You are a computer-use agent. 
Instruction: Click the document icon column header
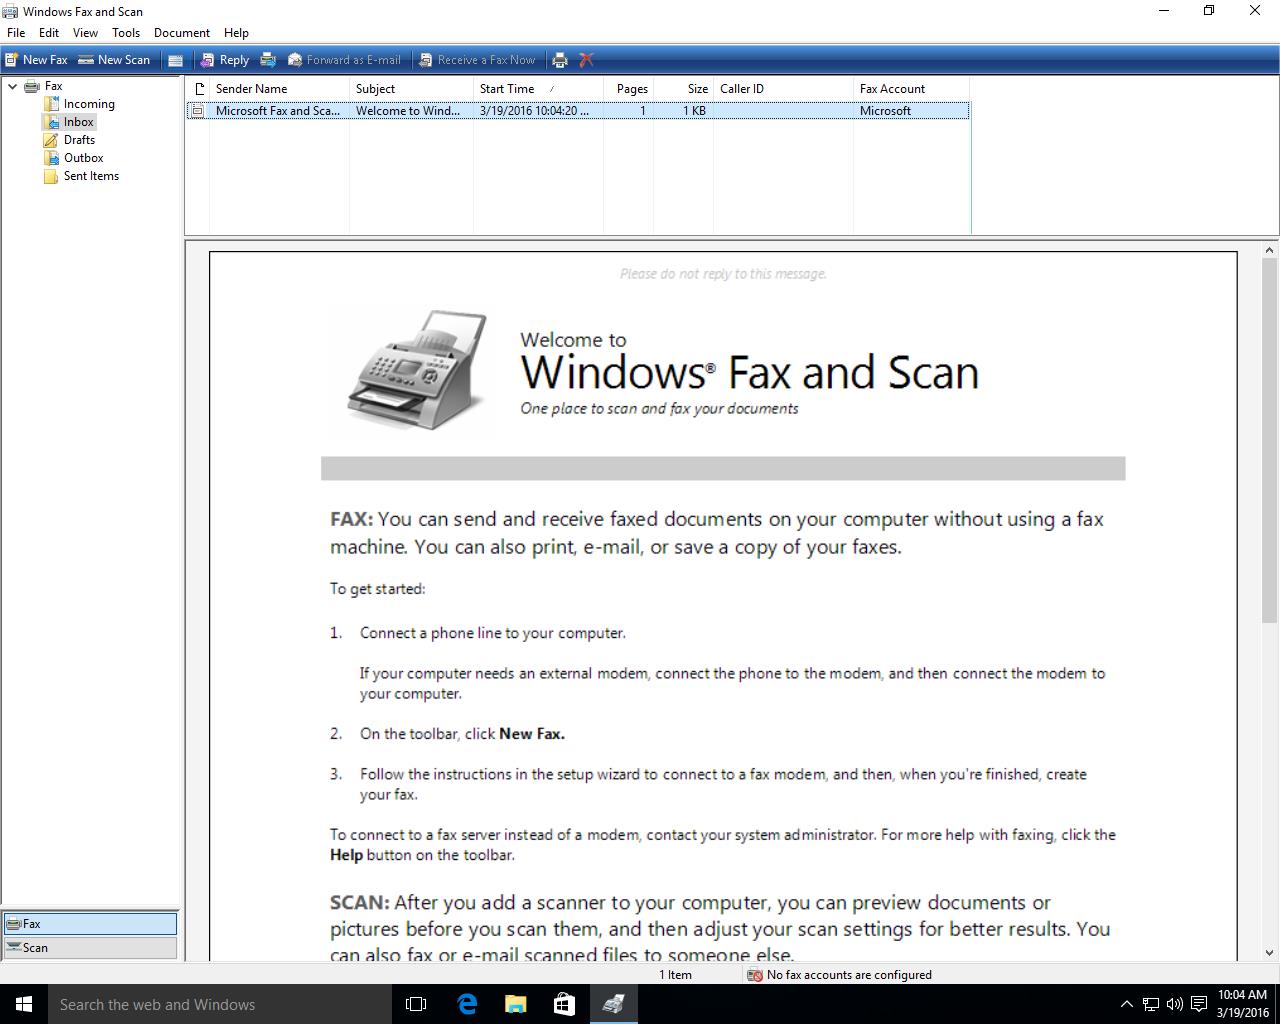point(198,89)
